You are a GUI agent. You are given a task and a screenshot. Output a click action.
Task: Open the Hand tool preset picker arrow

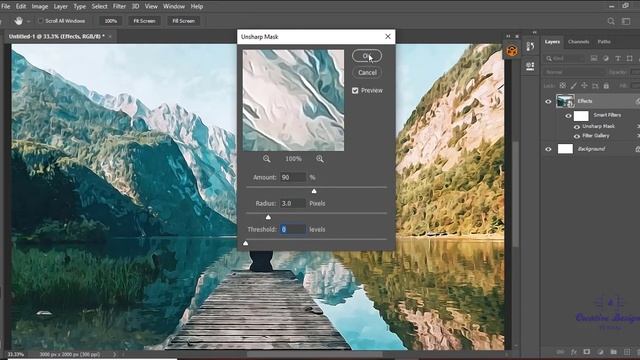29,21
